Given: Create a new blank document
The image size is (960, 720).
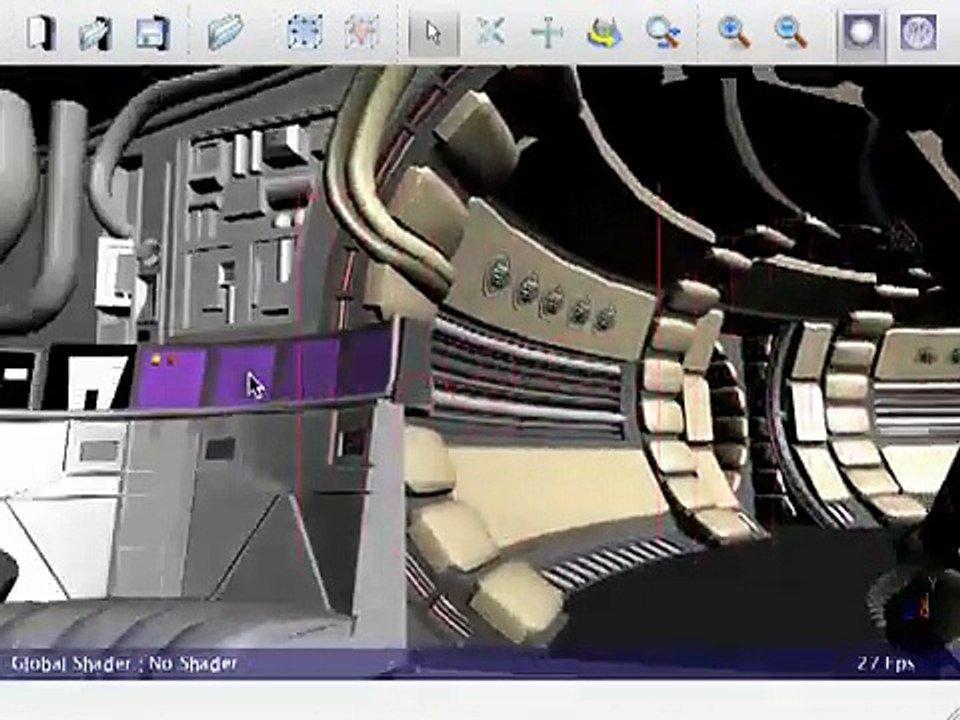Looking at the screenshot, I should point(42,32).
